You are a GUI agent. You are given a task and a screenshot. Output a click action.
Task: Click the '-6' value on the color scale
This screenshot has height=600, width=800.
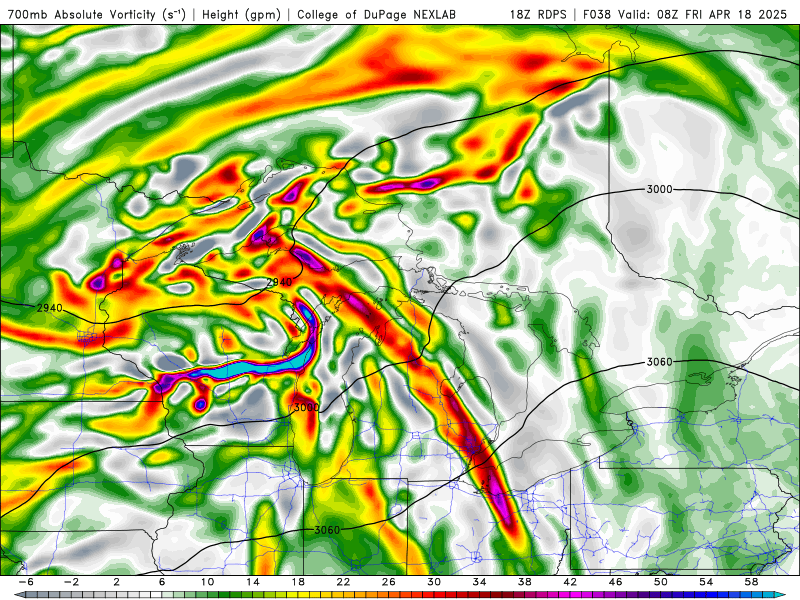click(x=26, y=582)
